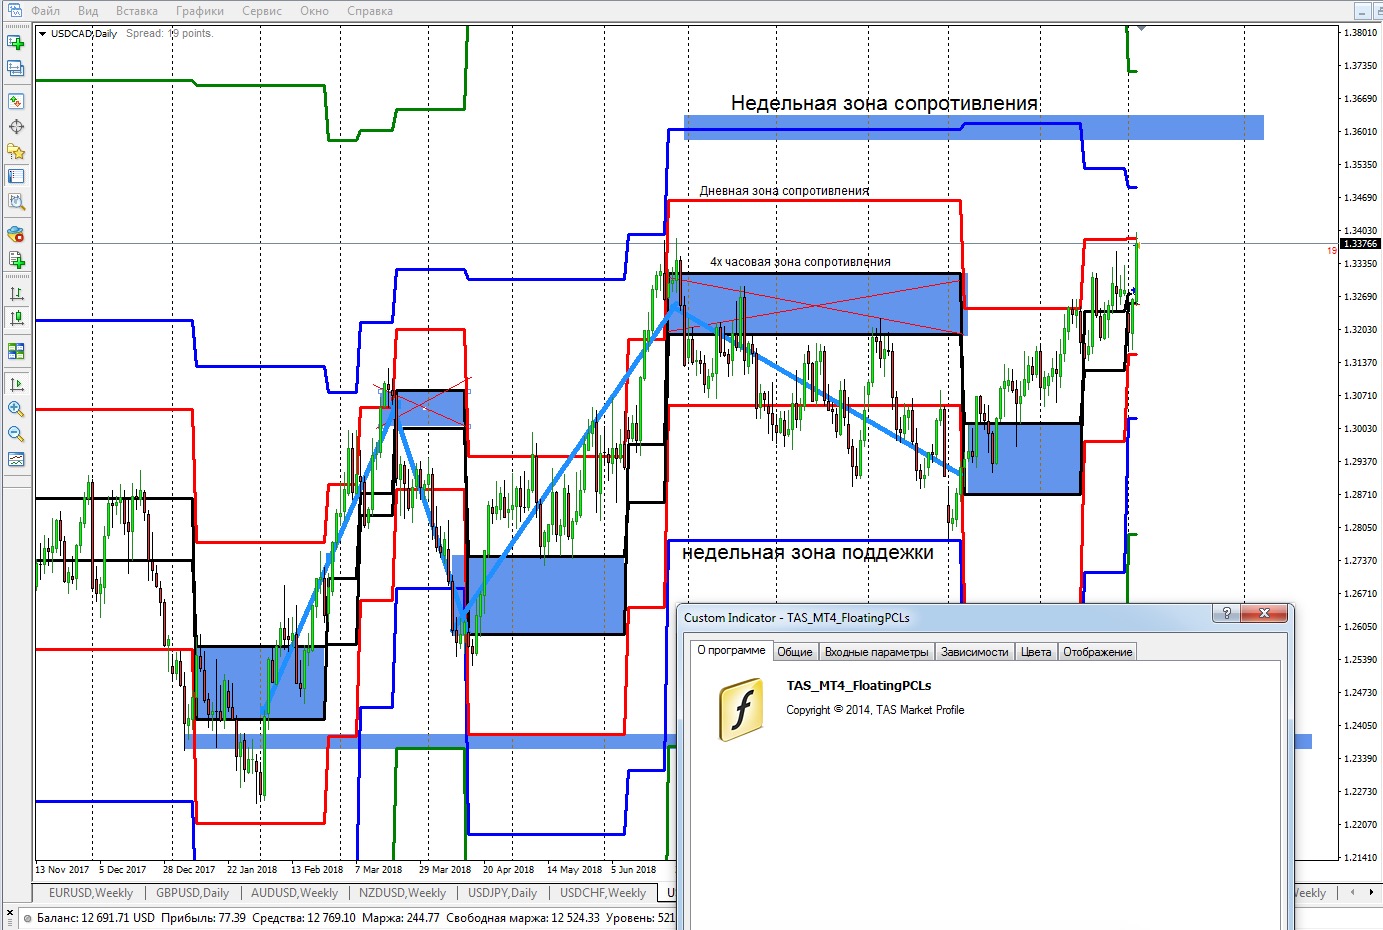The image size is (1383, 930).
Task: Open the Входные параметры tab
Action: click(x=876, y=652)
